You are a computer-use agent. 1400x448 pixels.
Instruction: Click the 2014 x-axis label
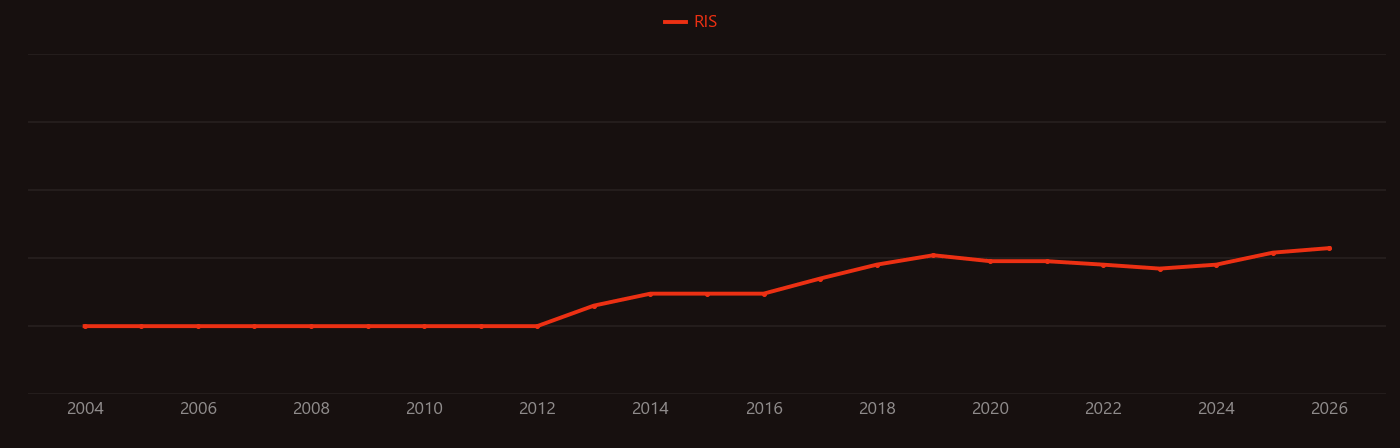(x=651, y=409)
